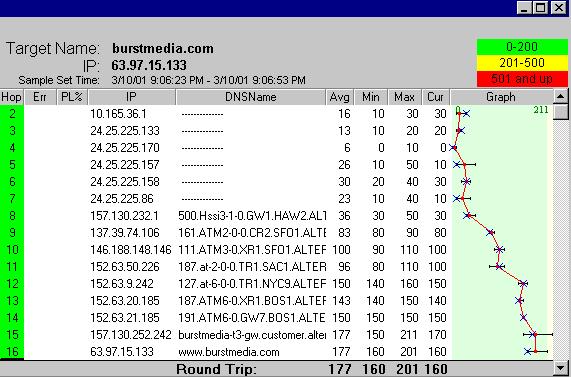Click the Hop column header
This screenshot has width=571, height=377.
tap(12, 97)
